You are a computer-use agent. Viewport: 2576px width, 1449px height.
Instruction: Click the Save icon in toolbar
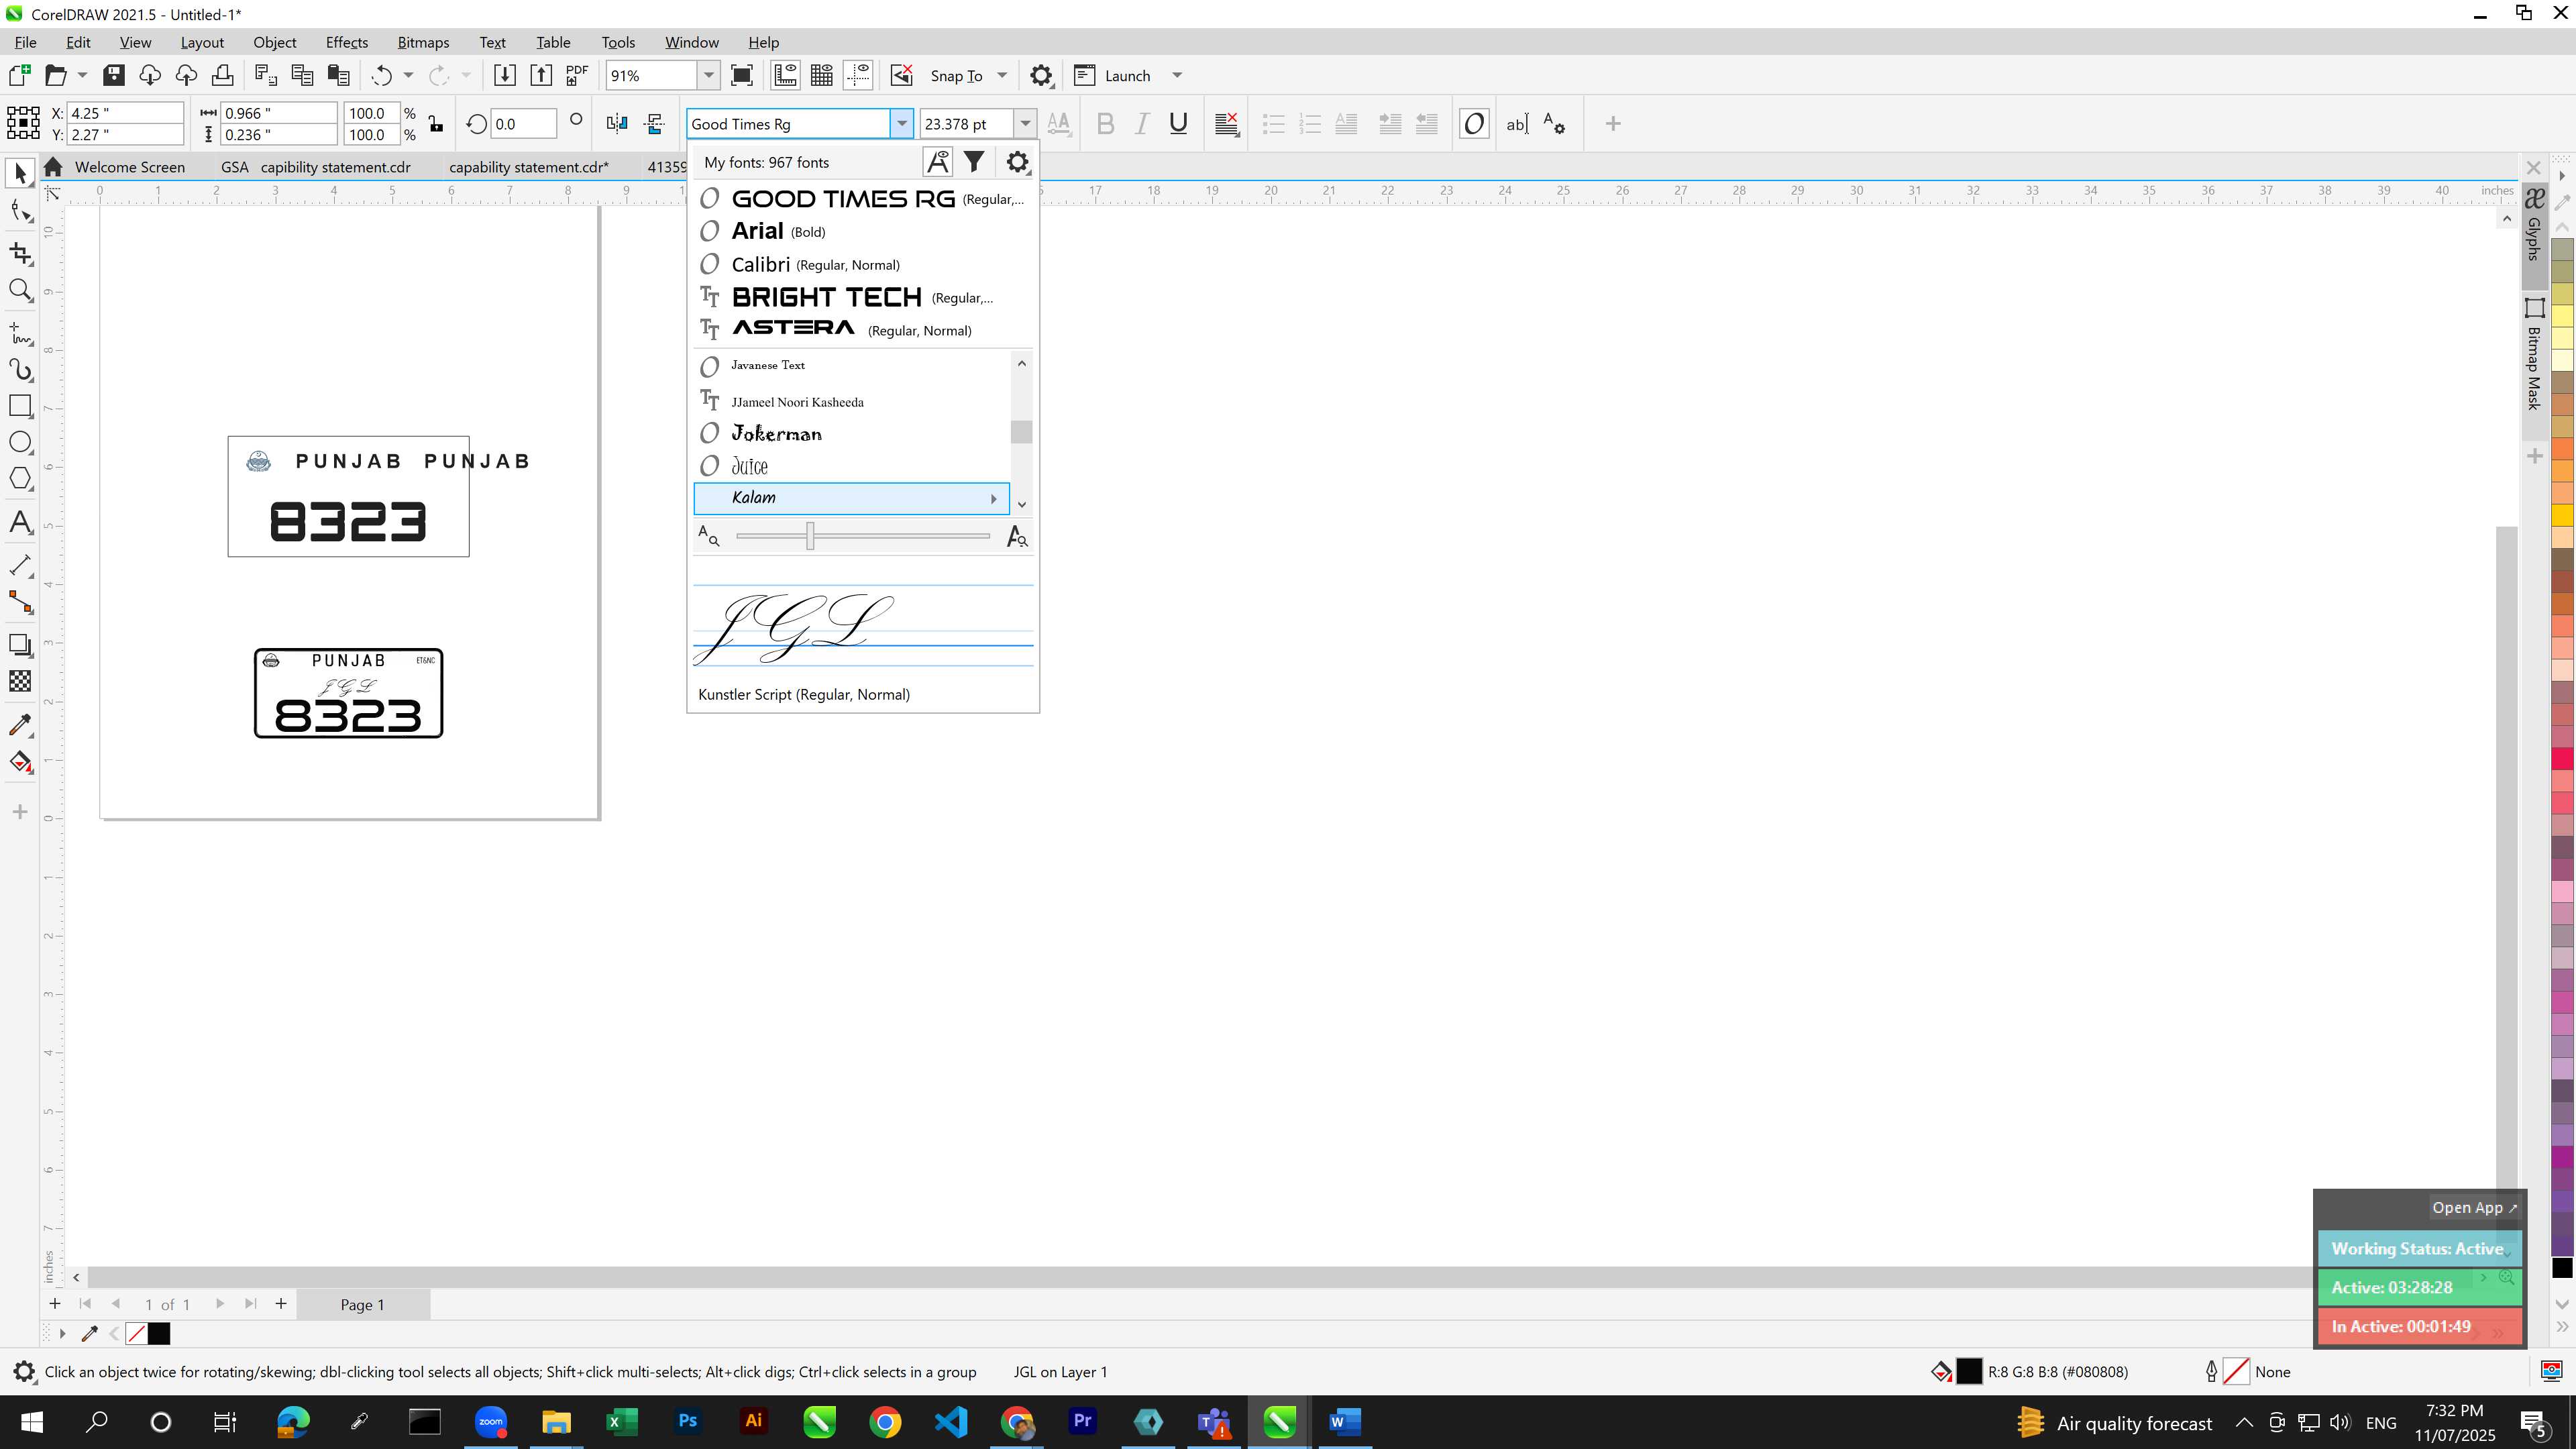point(114,75)
